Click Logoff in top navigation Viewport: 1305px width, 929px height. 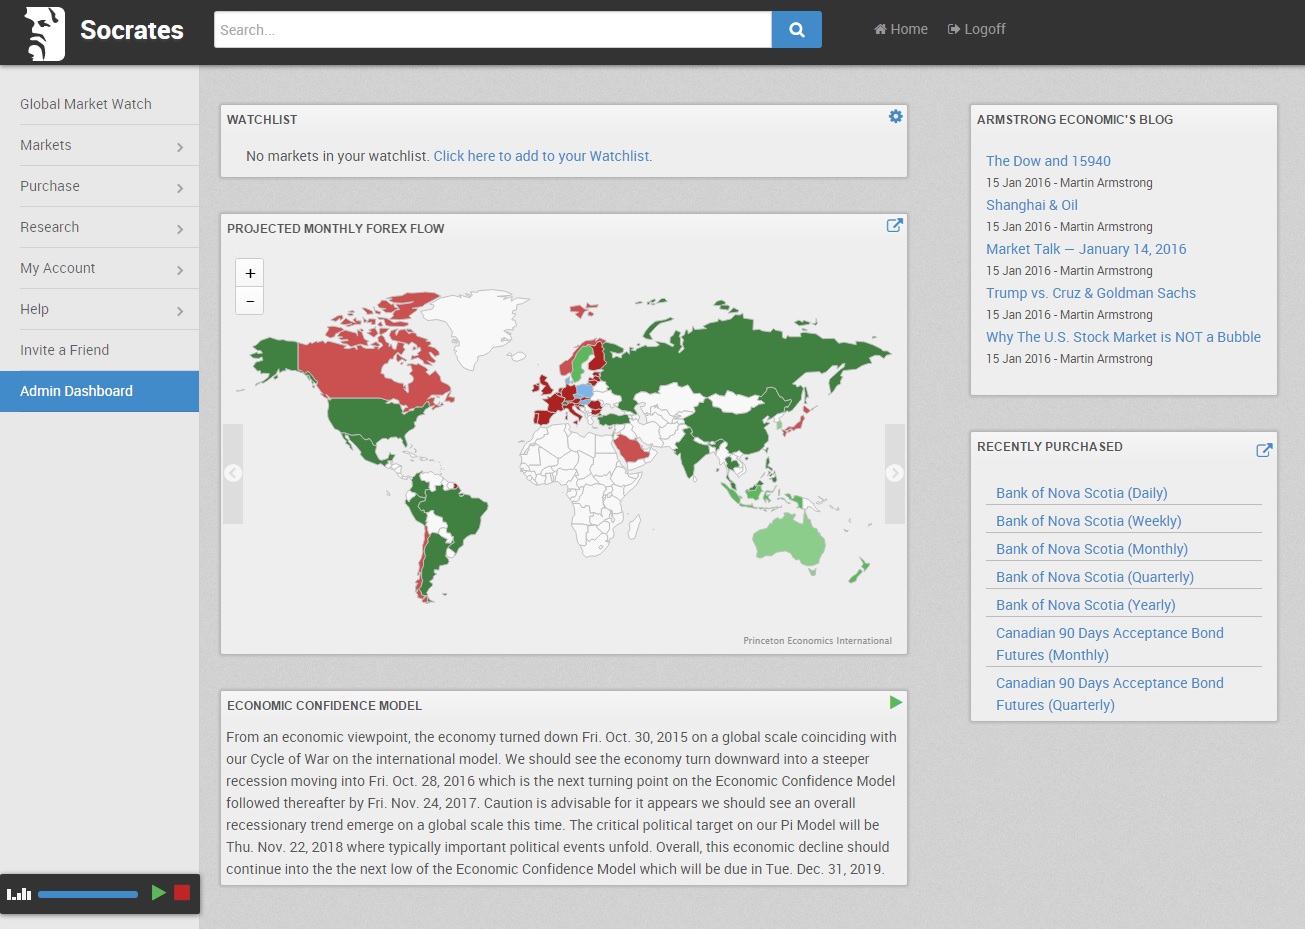coord(977,29)
